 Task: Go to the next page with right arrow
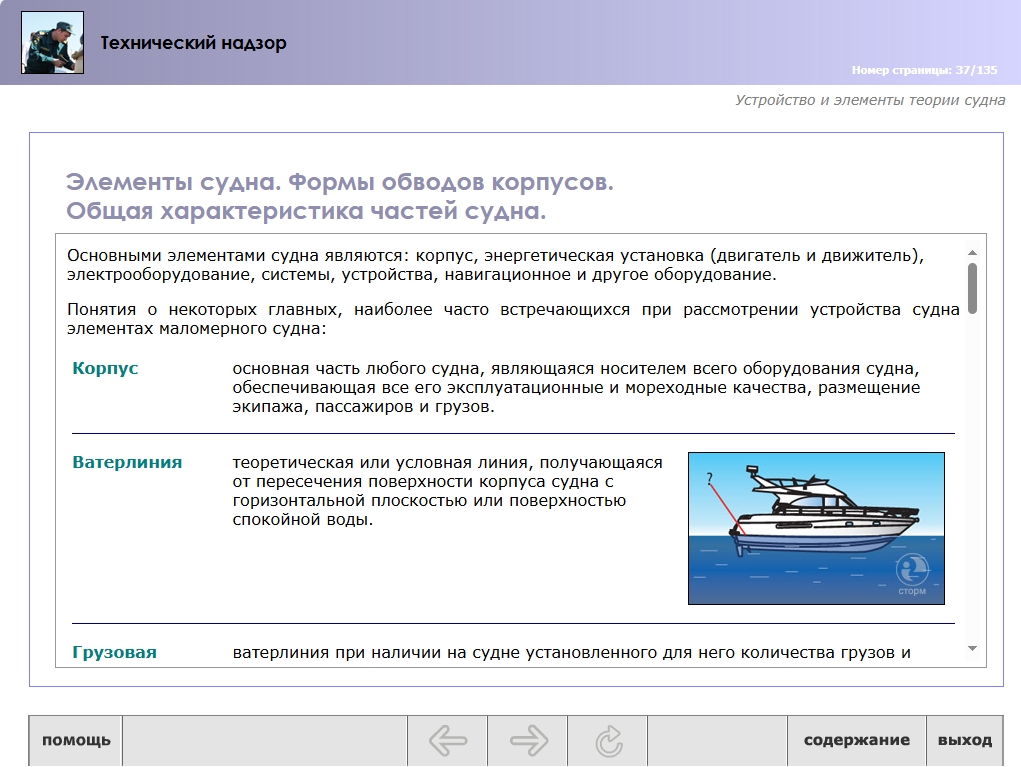528,740
